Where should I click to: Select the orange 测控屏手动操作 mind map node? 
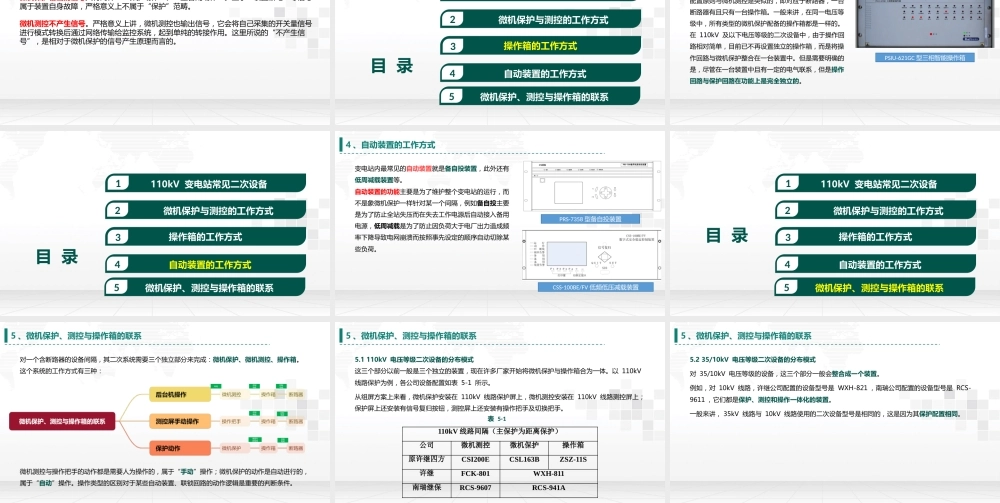click(179, 421)
